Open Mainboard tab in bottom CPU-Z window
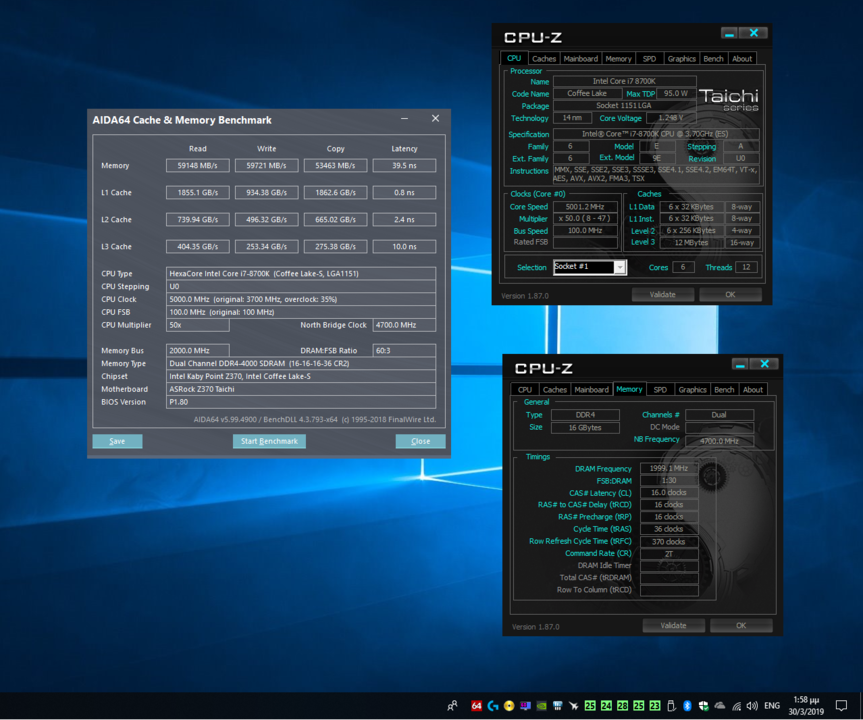Viewport: 863px width, 720px height. [x=591, y=389]
